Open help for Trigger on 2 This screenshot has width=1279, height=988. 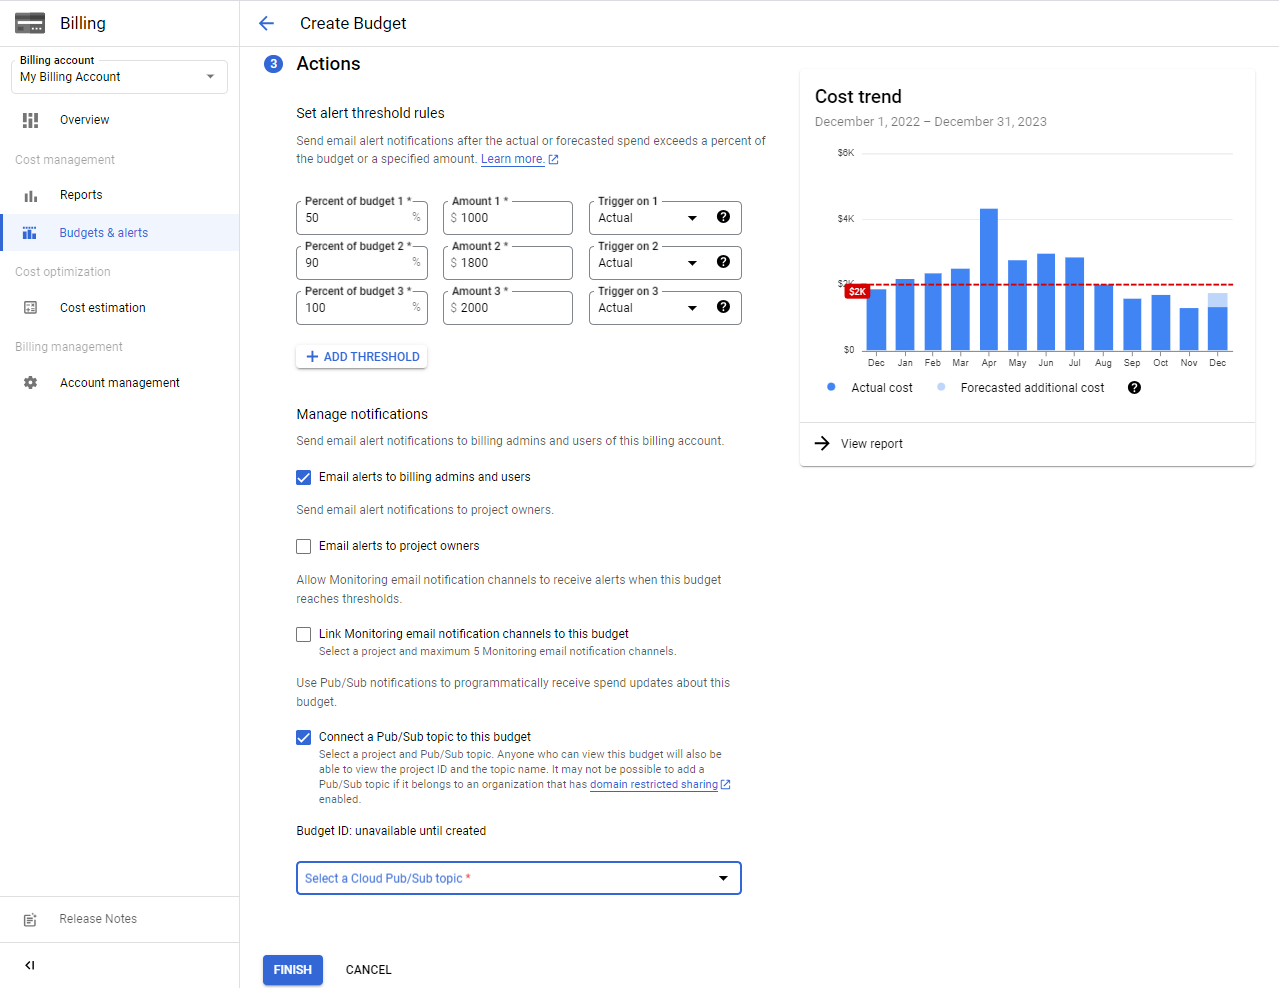(723, 262)
